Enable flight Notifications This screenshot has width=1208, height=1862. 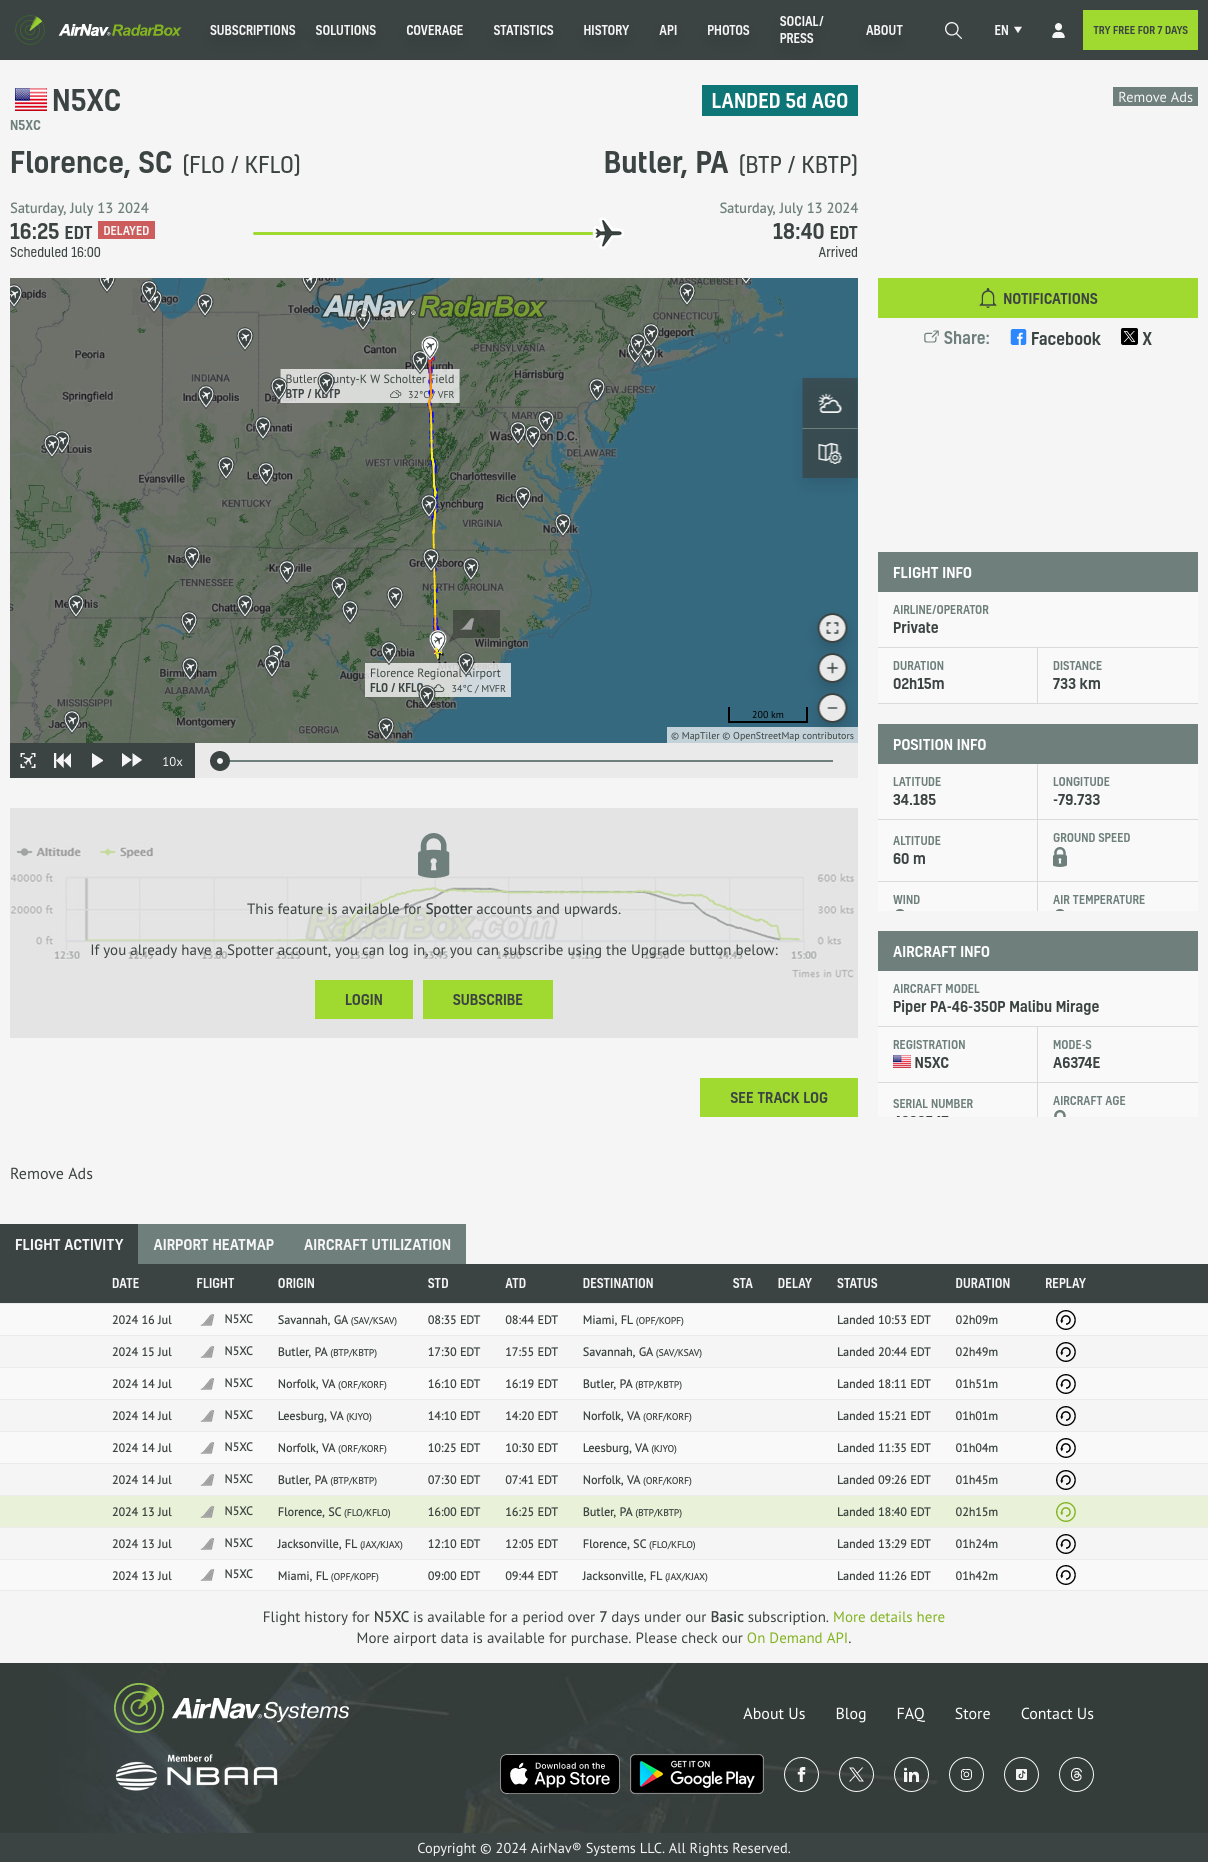coord(1038,298)
